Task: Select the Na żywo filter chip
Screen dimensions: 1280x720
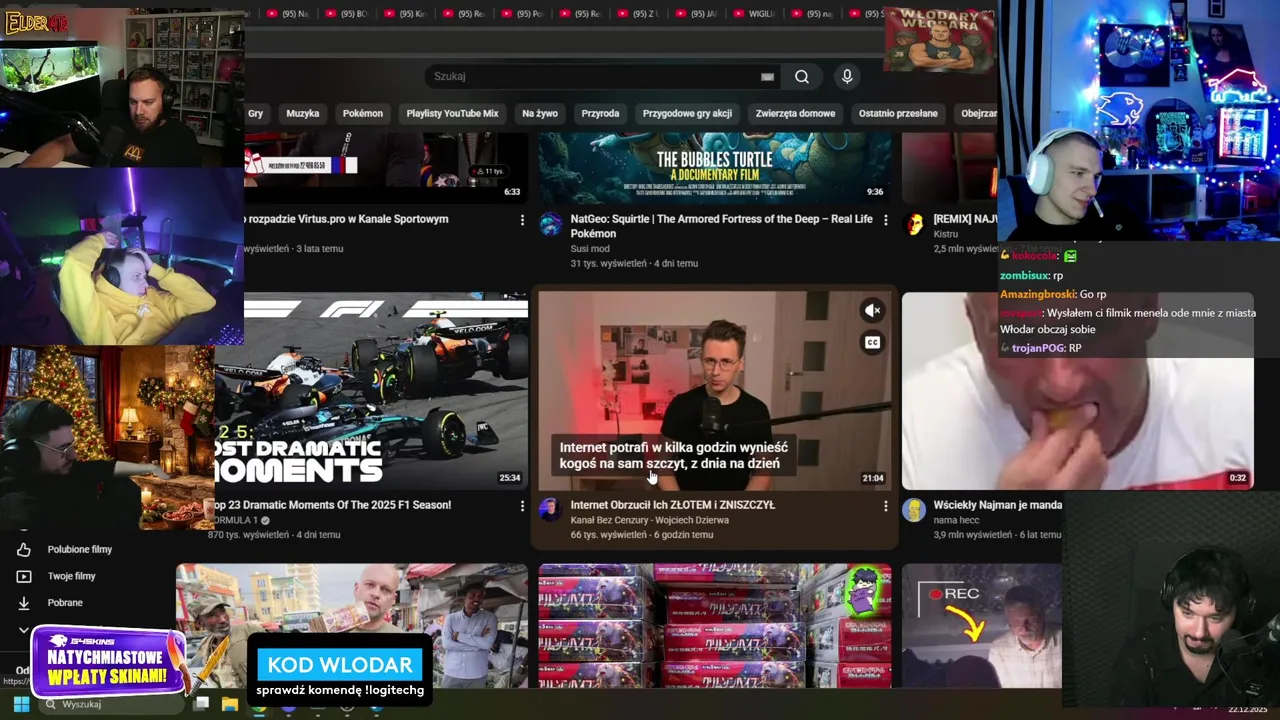Action: (x=540, y=114)
